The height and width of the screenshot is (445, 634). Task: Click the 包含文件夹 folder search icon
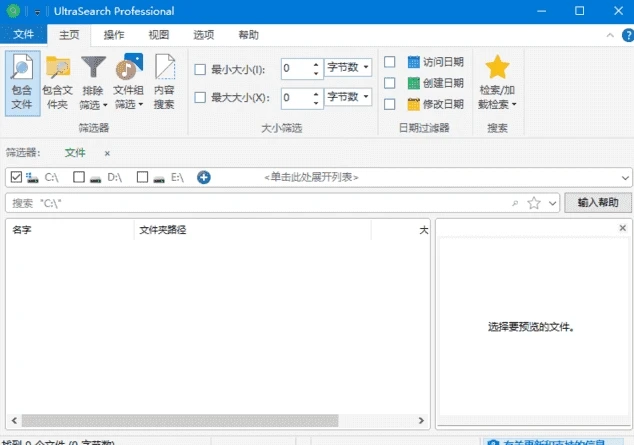pyautogui.click(x=58, y=67)
